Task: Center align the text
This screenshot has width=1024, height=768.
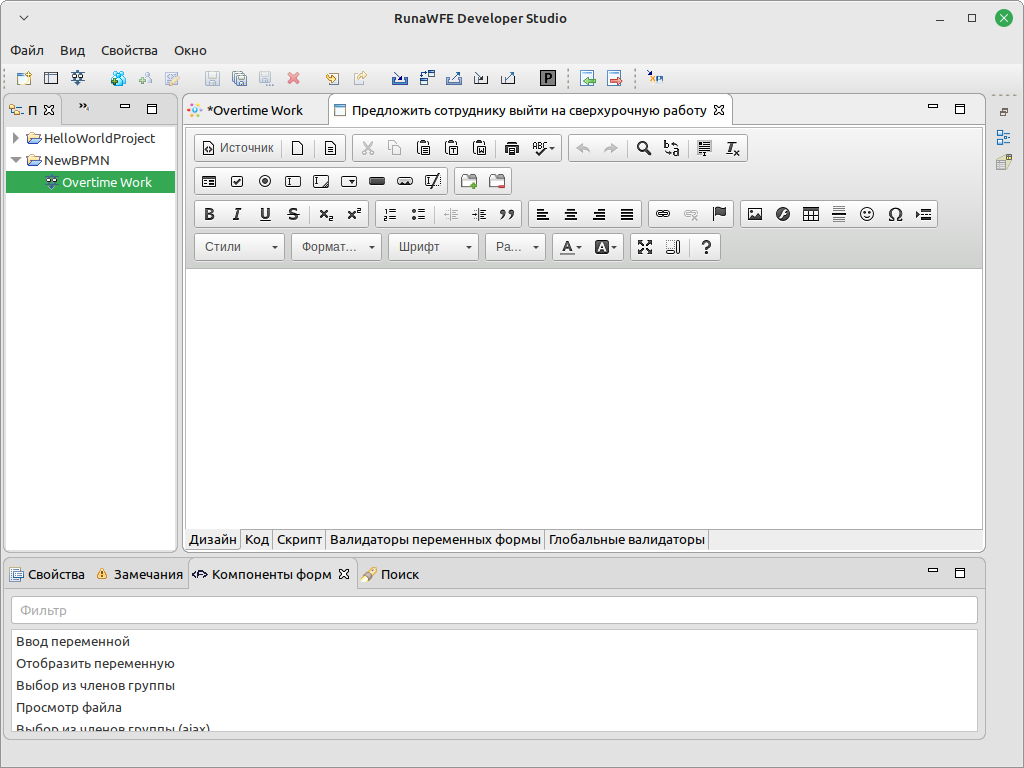Action: [571, 214]
